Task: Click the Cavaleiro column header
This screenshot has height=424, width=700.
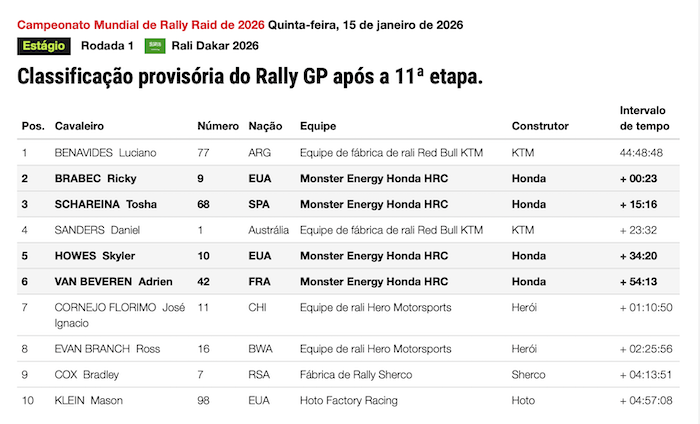Action: (80, 126)
